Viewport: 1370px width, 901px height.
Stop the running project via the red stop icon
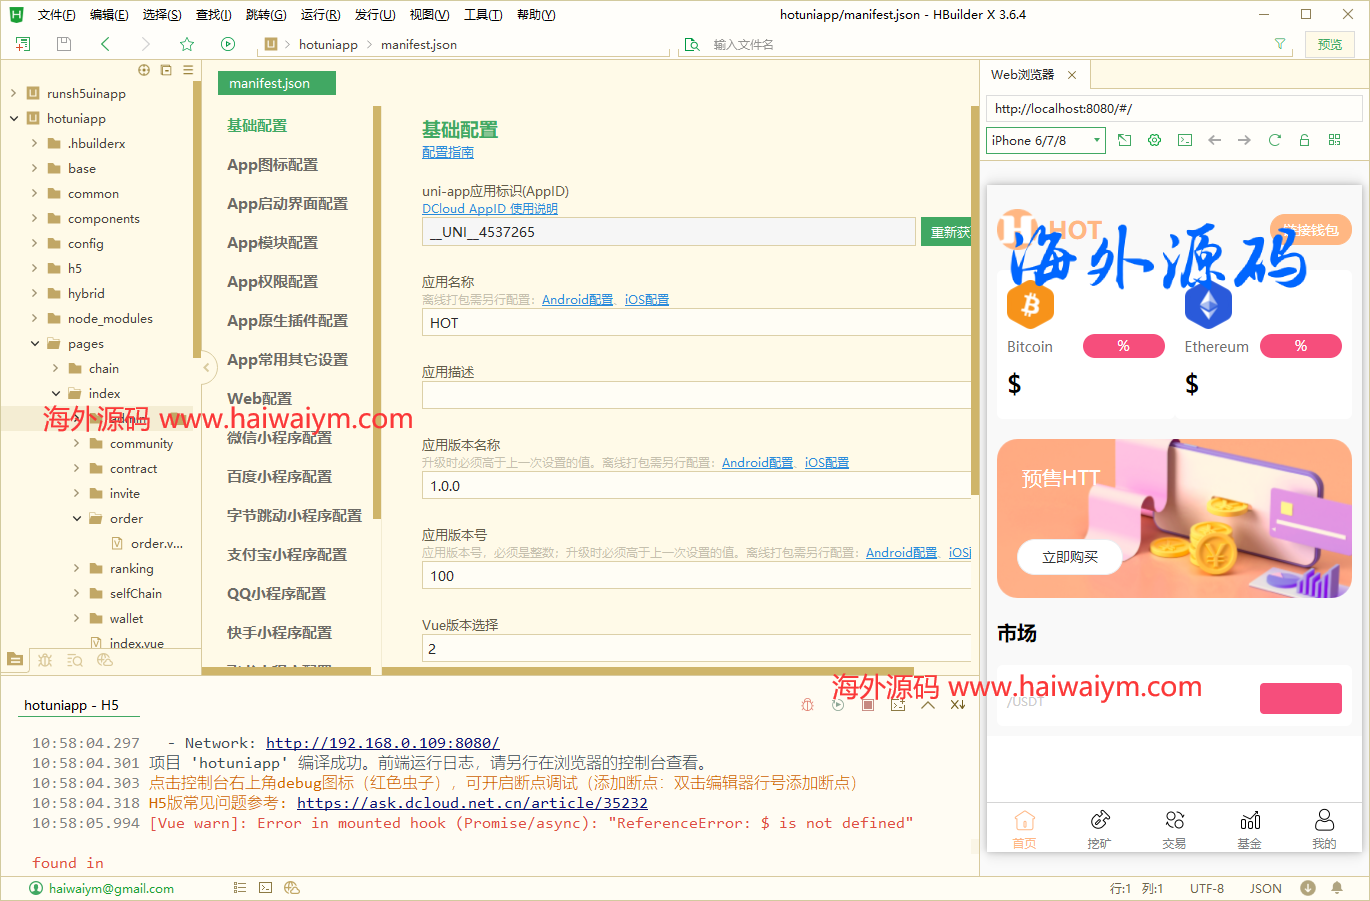click(868, 704)
